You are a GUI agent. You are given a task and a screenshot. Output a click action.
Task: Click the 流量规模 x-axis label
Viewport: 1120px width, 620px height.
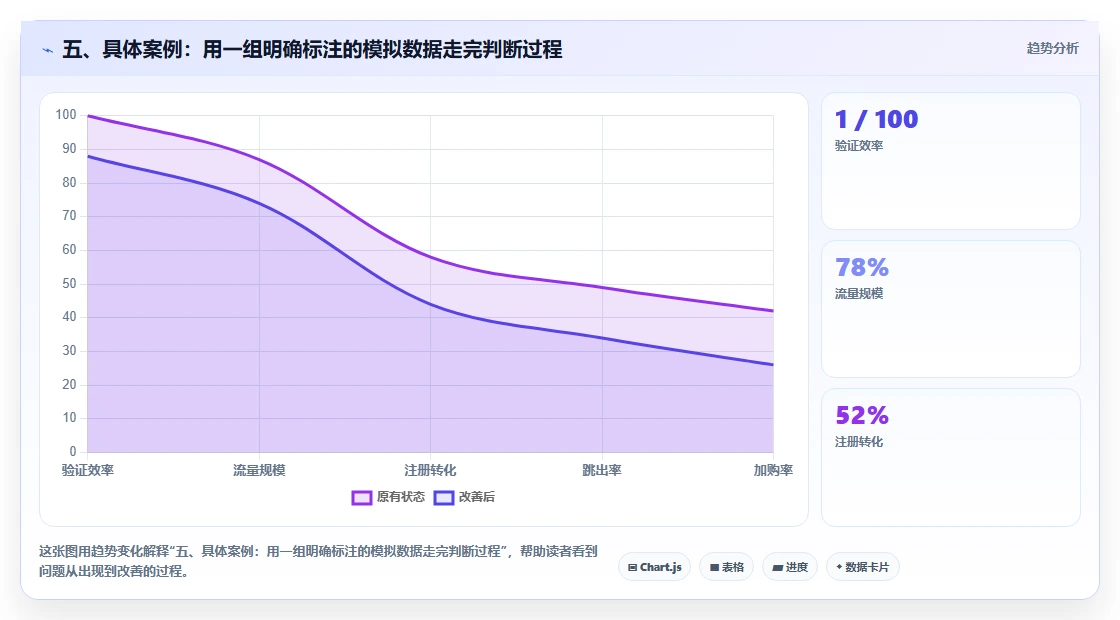click(x=259, y=470)
